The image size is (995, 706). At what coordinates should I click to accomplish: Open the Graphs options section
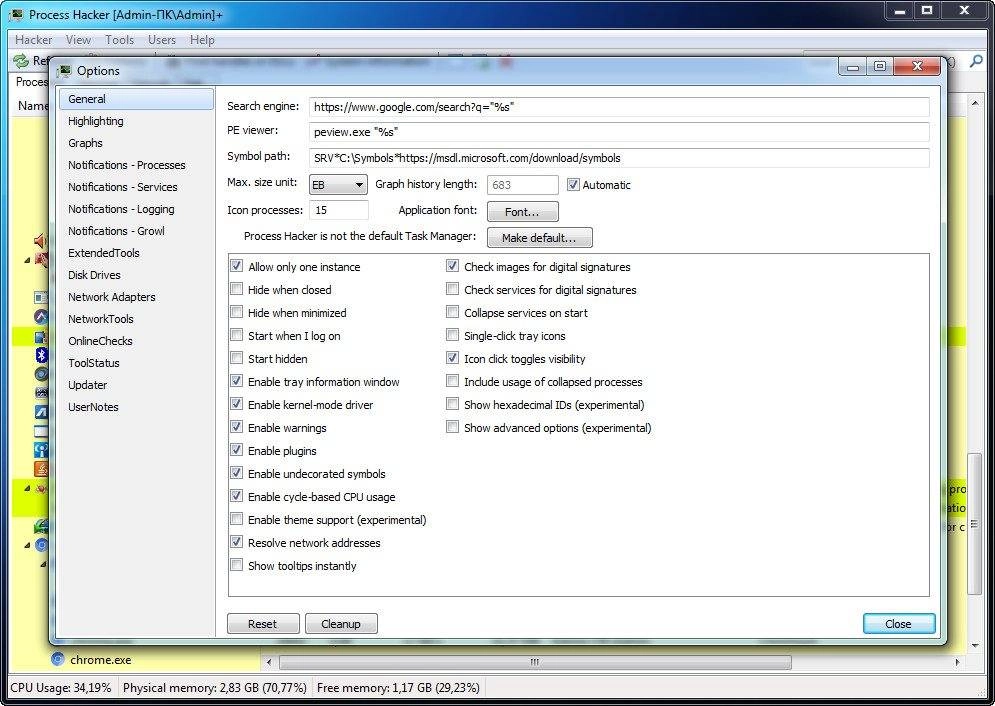point(85,143)
